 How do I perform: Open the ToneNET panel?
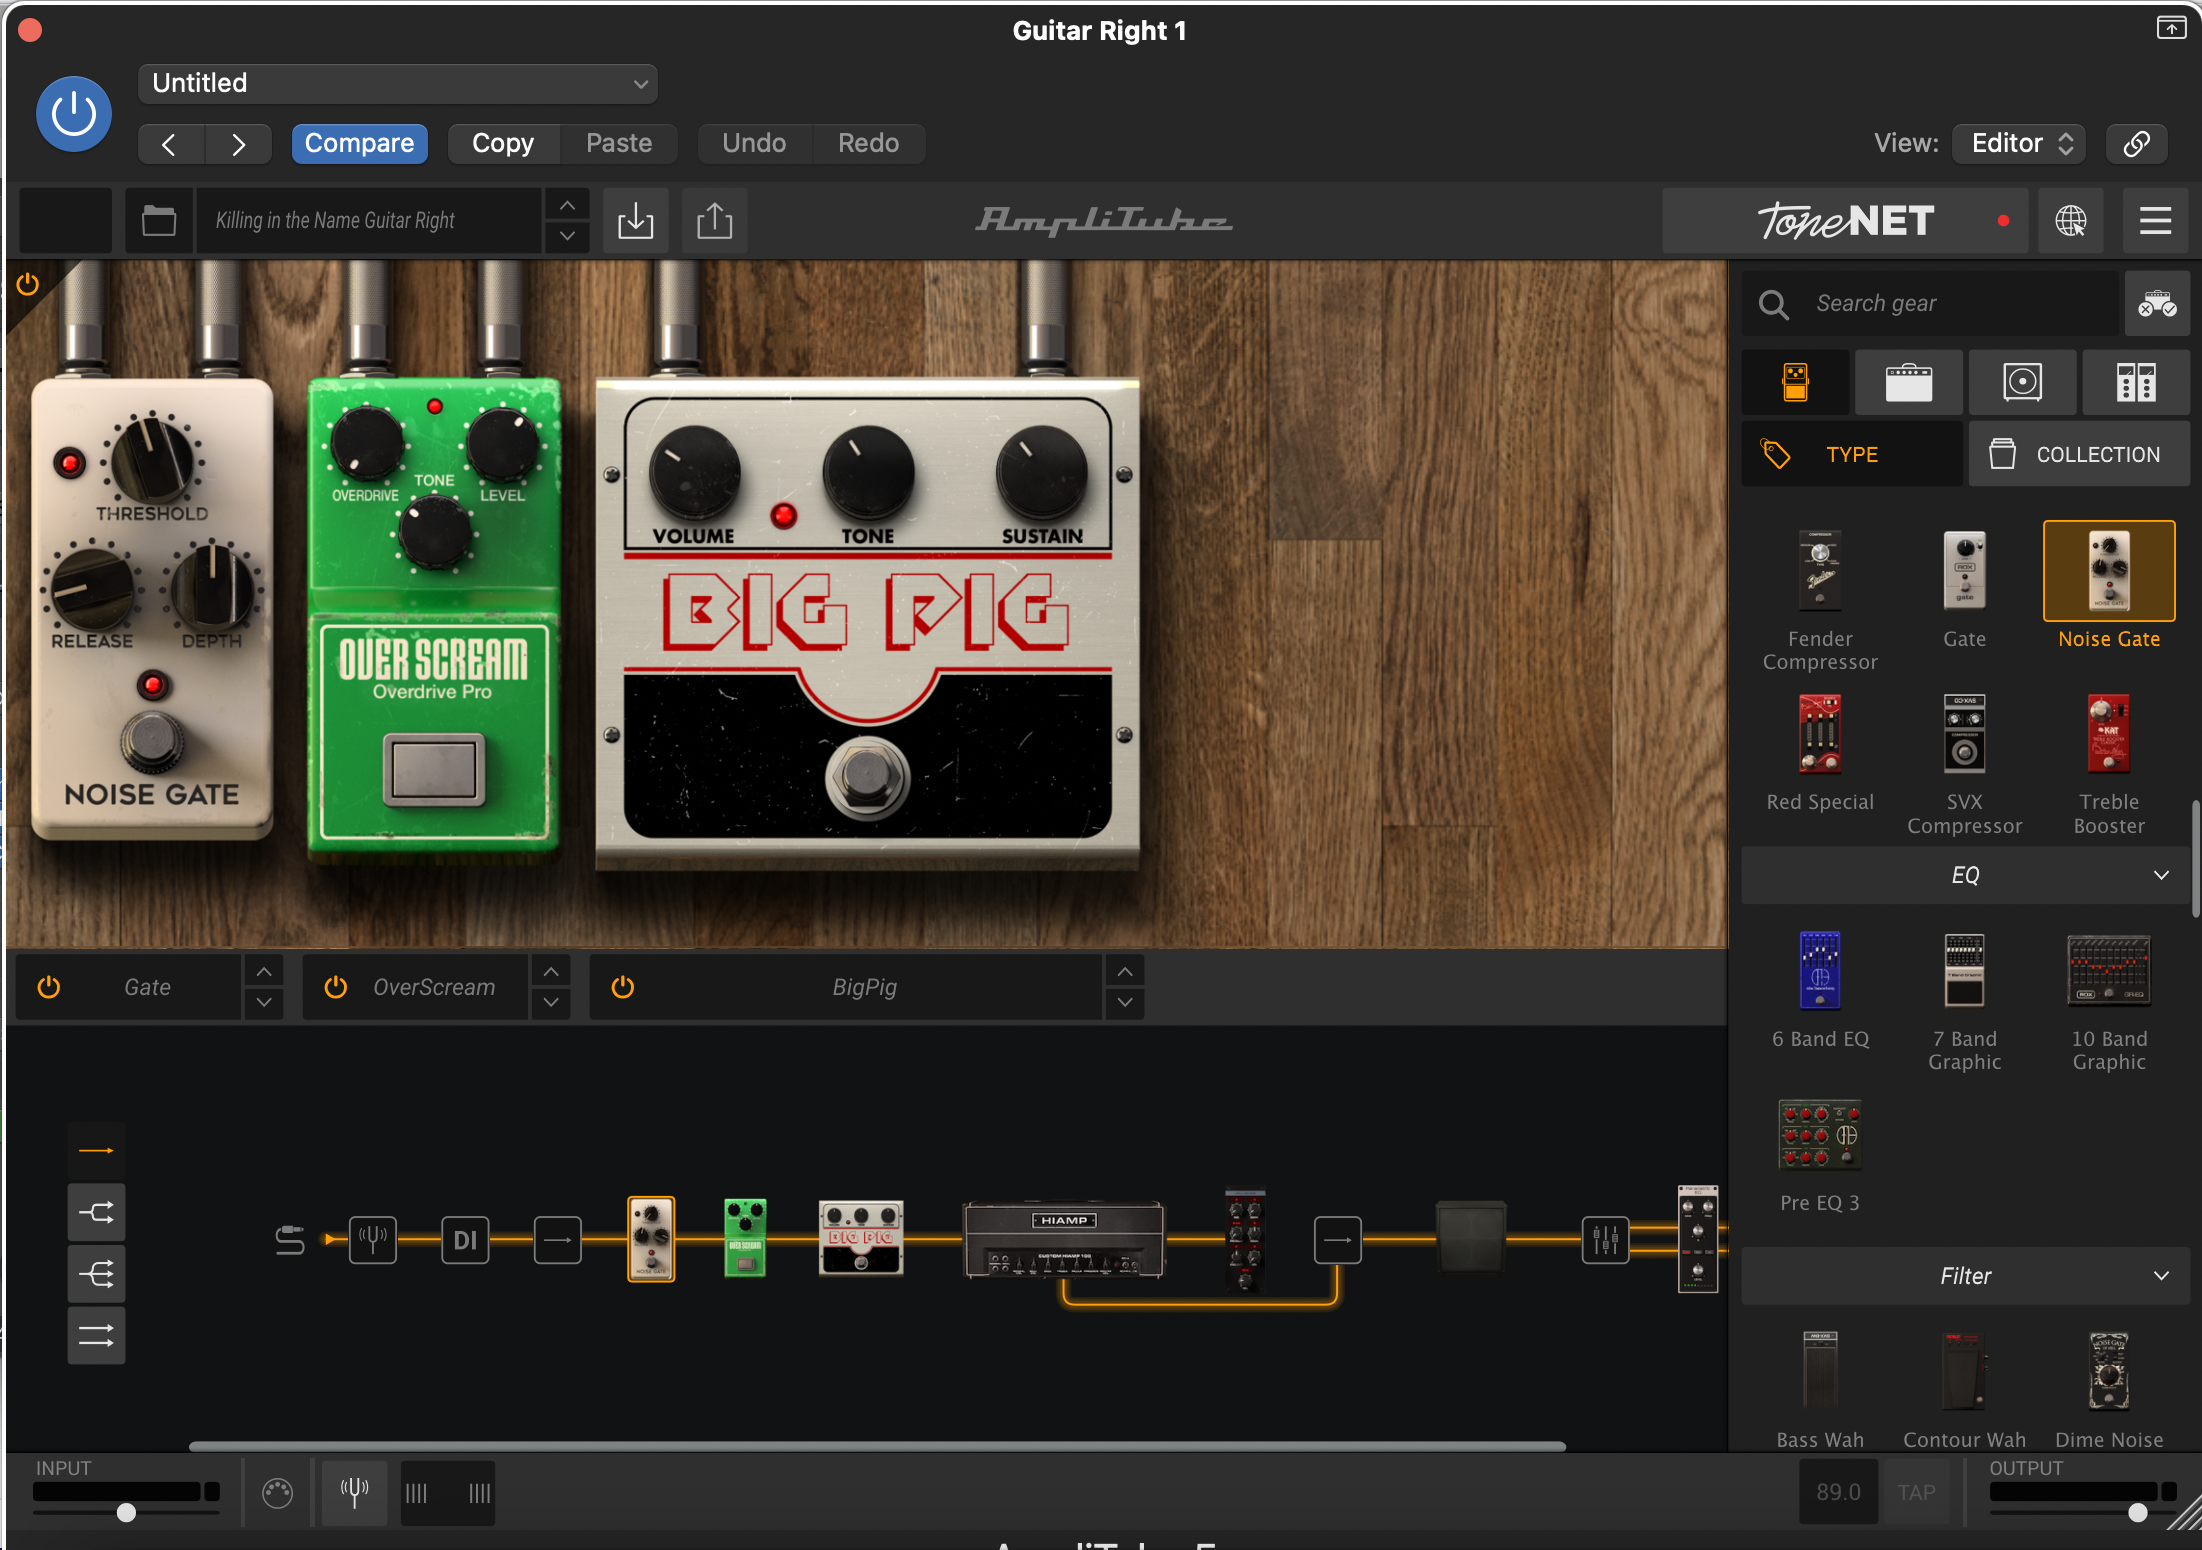point(1845,220)
